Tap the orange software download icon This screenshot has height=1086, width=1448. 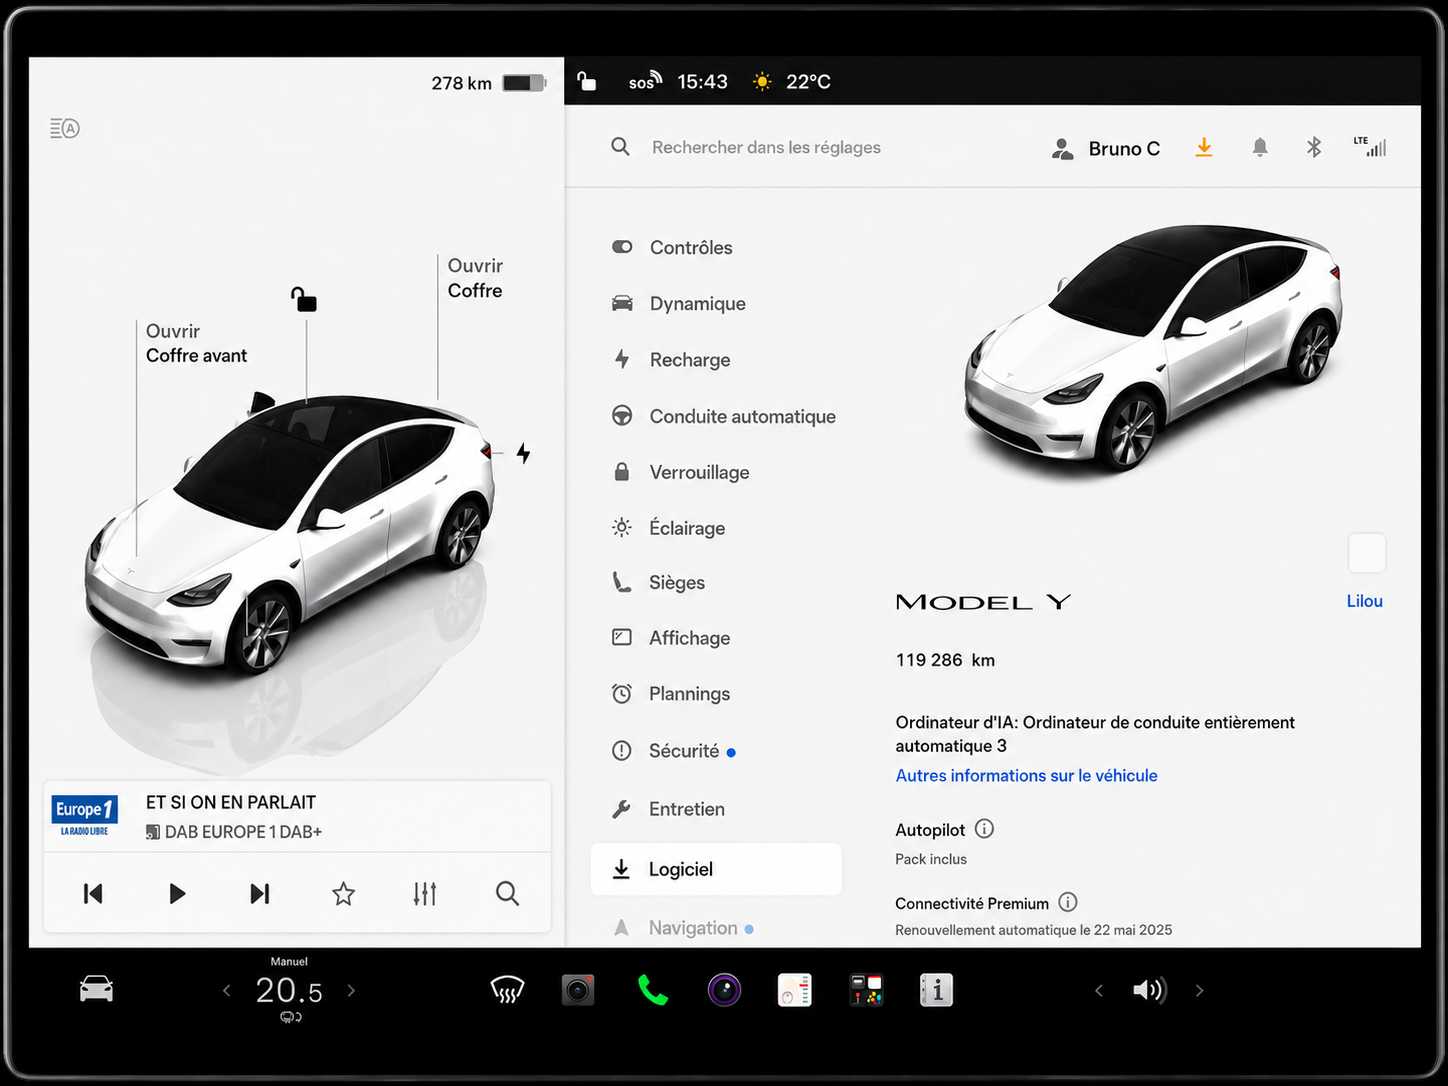[1204, 148]
